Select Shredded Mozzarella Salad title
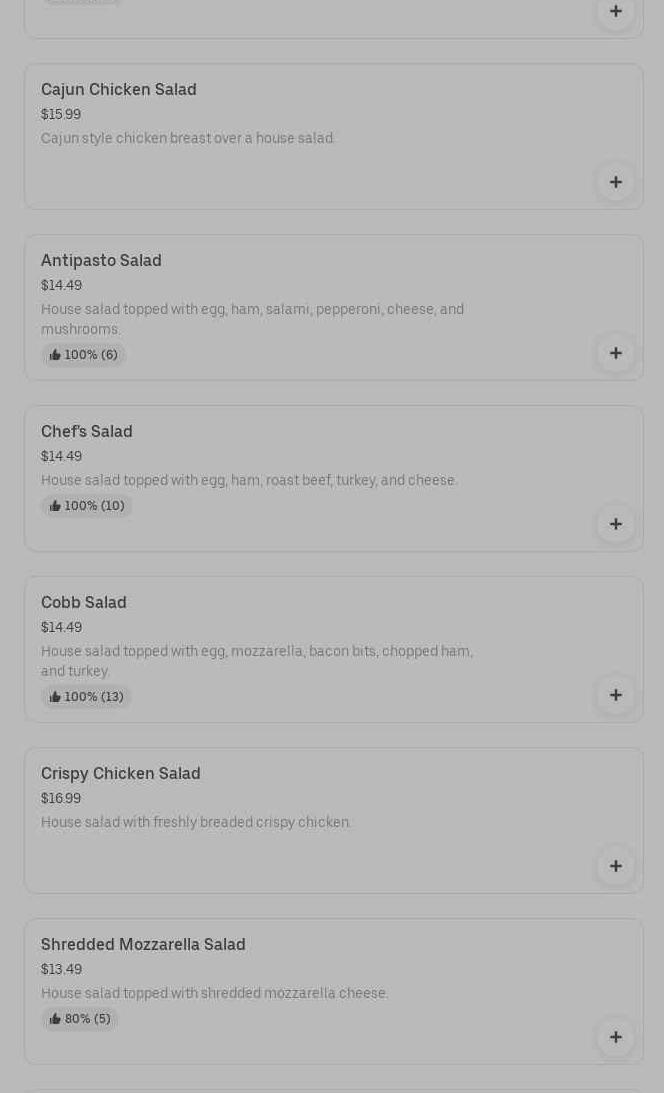This screenshot has height=1093, width=664. click(x=143, y=945)
